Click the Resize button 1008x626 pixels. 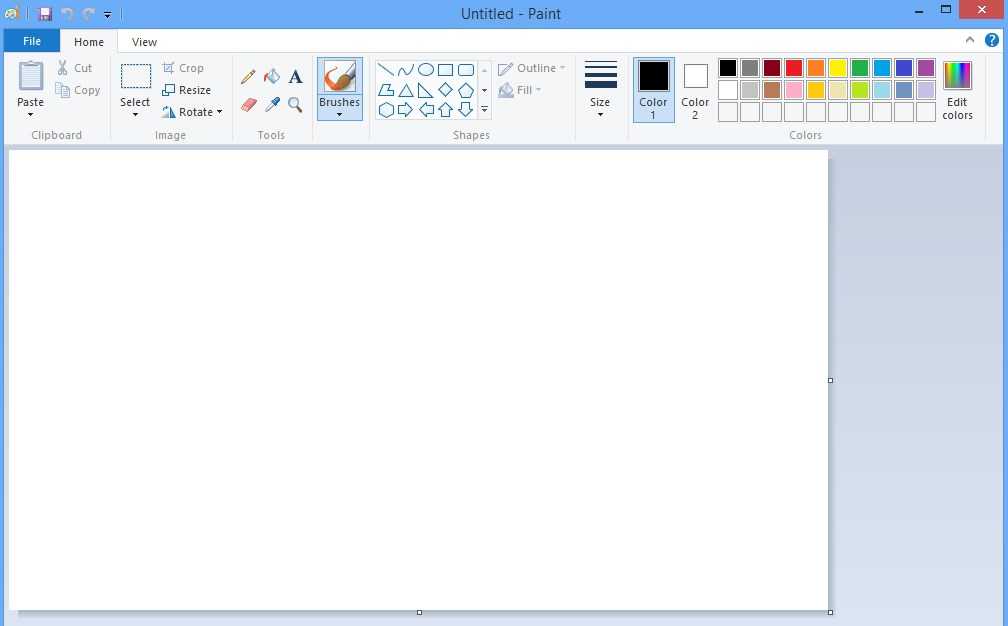pyautogui.click(x=187, y=90)
